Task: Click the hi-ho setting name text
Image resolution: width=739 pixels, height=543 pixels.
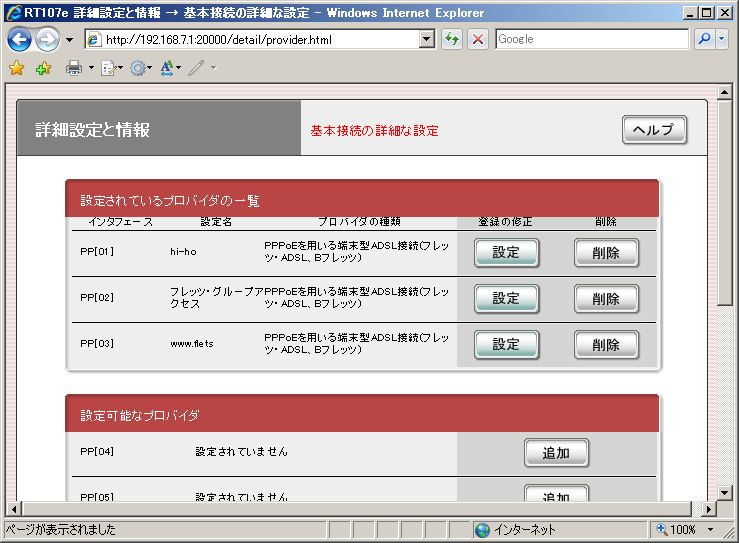Action: (183, 252)
